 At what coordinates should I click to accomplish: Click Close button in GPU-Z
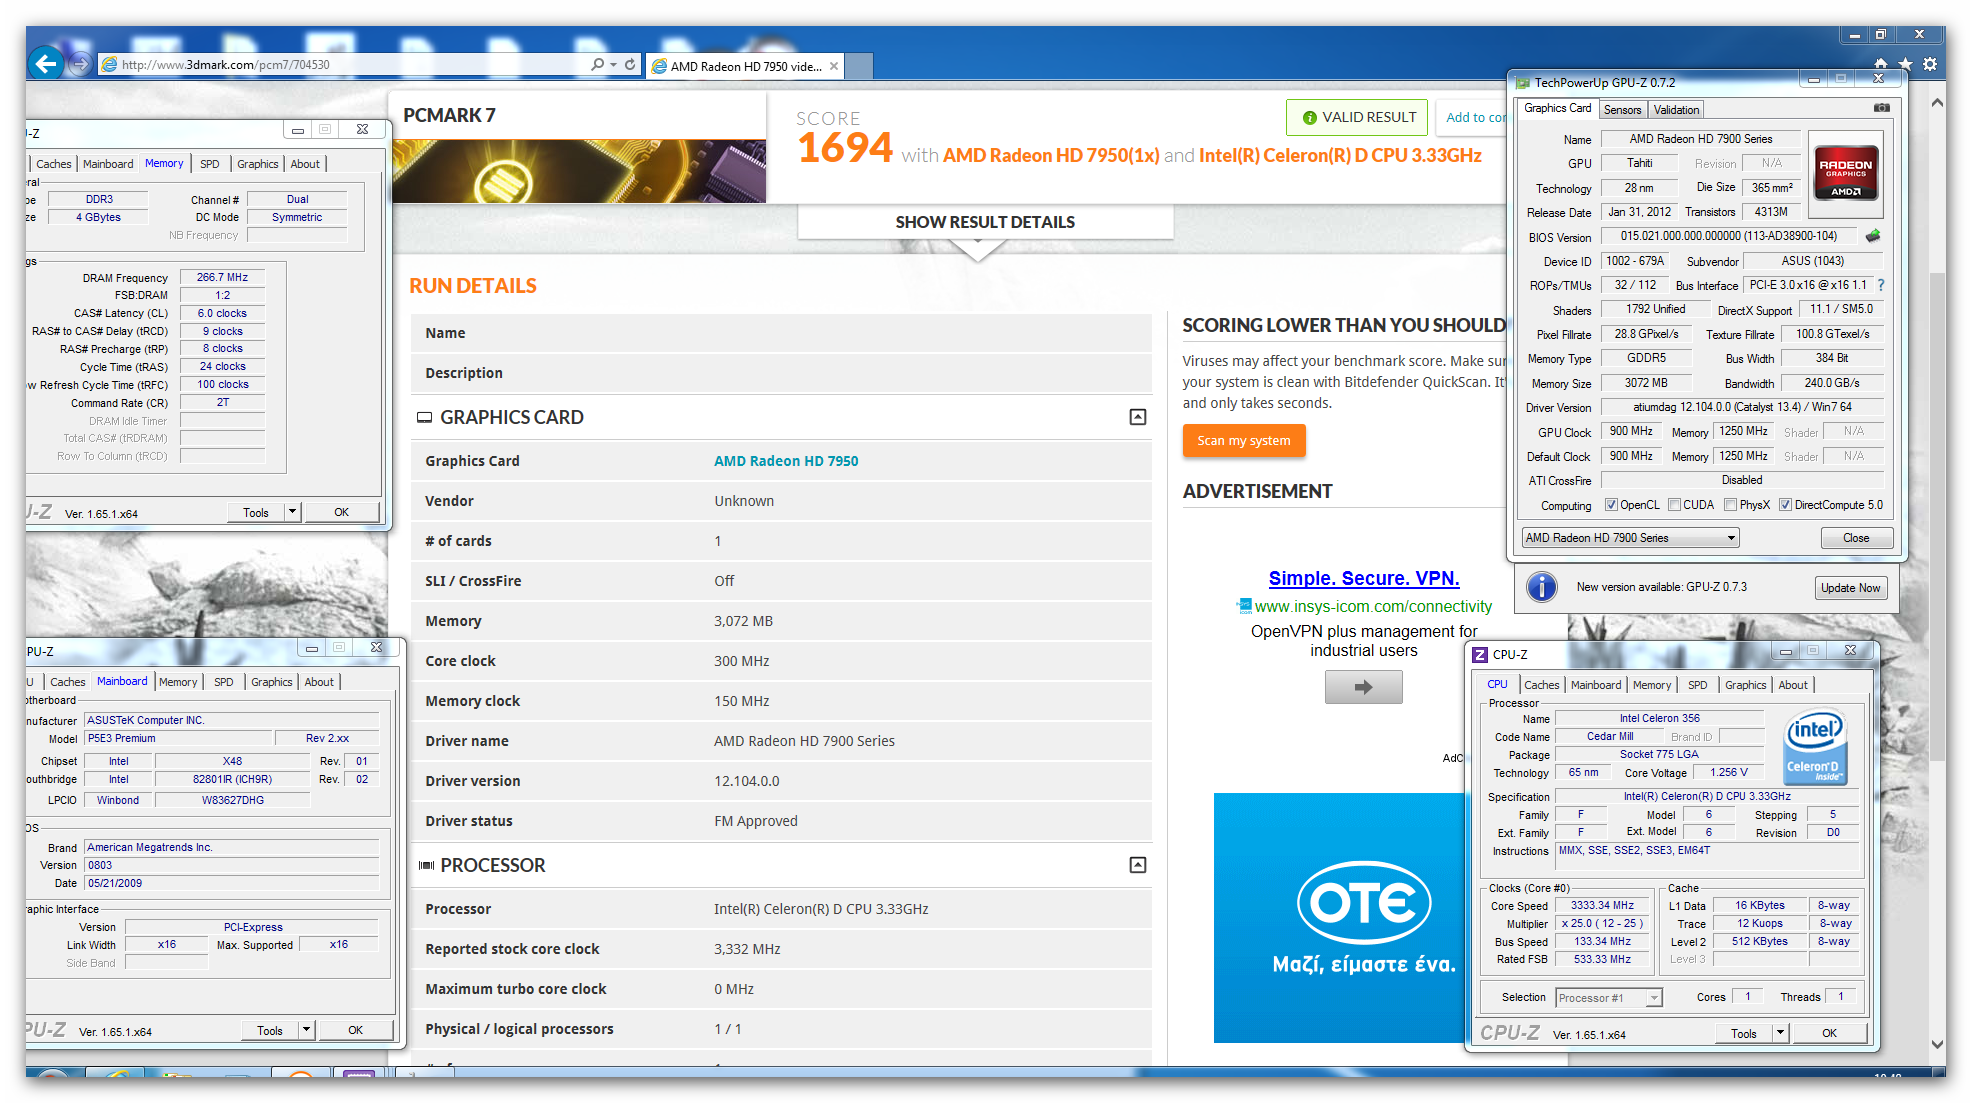click(x=1856, y=538)
